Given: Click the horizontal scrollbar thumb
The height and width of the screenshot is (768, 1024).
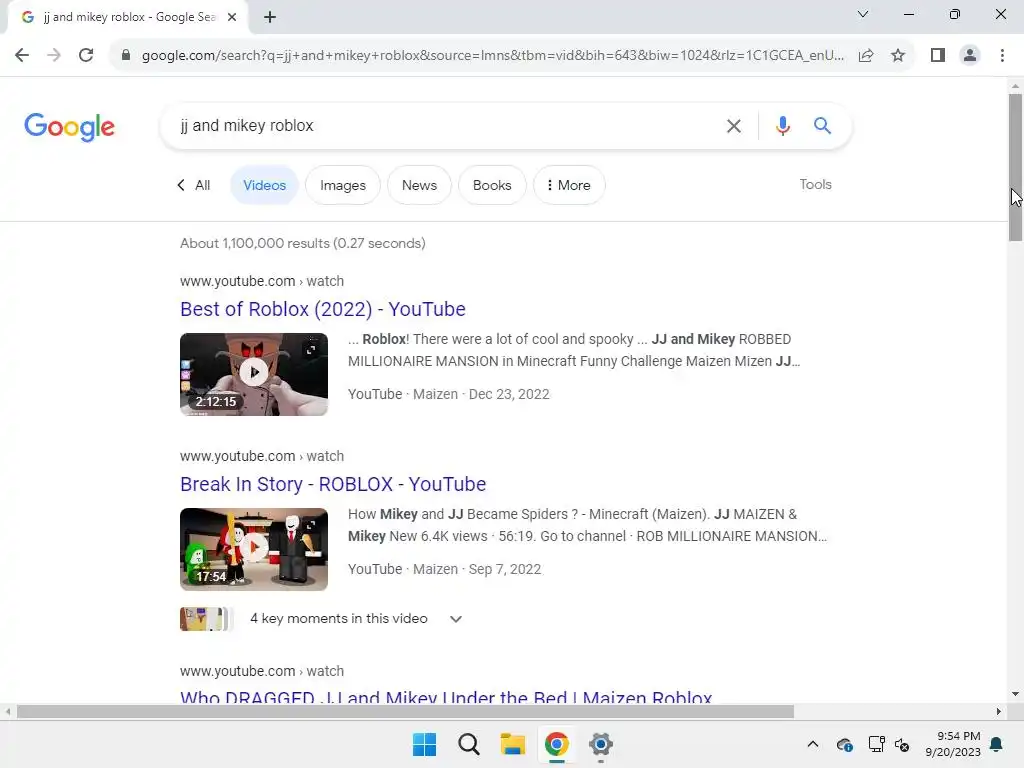Looking at the screenshot, I should [x=405, y=711].
